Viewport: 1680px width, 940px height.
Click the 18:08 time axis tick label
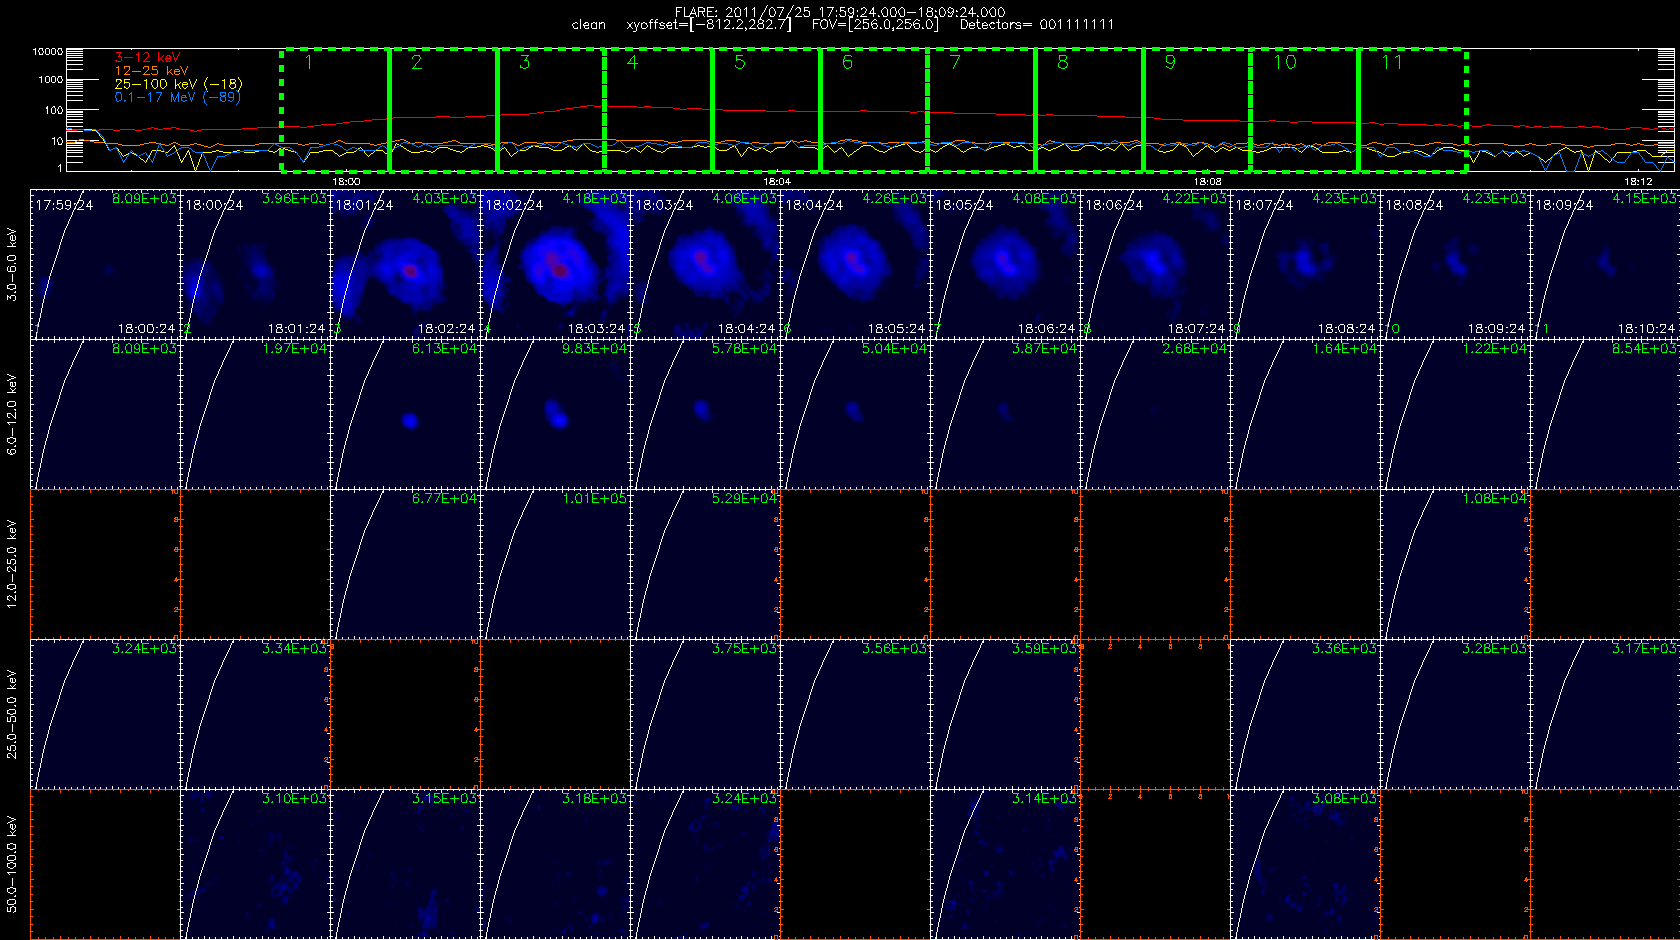pyautogui.click(x=1208, y=182)
